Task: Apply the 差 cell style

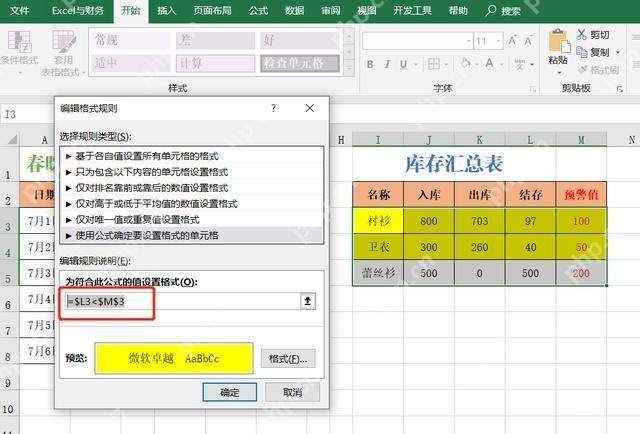Action: (216, 40)
